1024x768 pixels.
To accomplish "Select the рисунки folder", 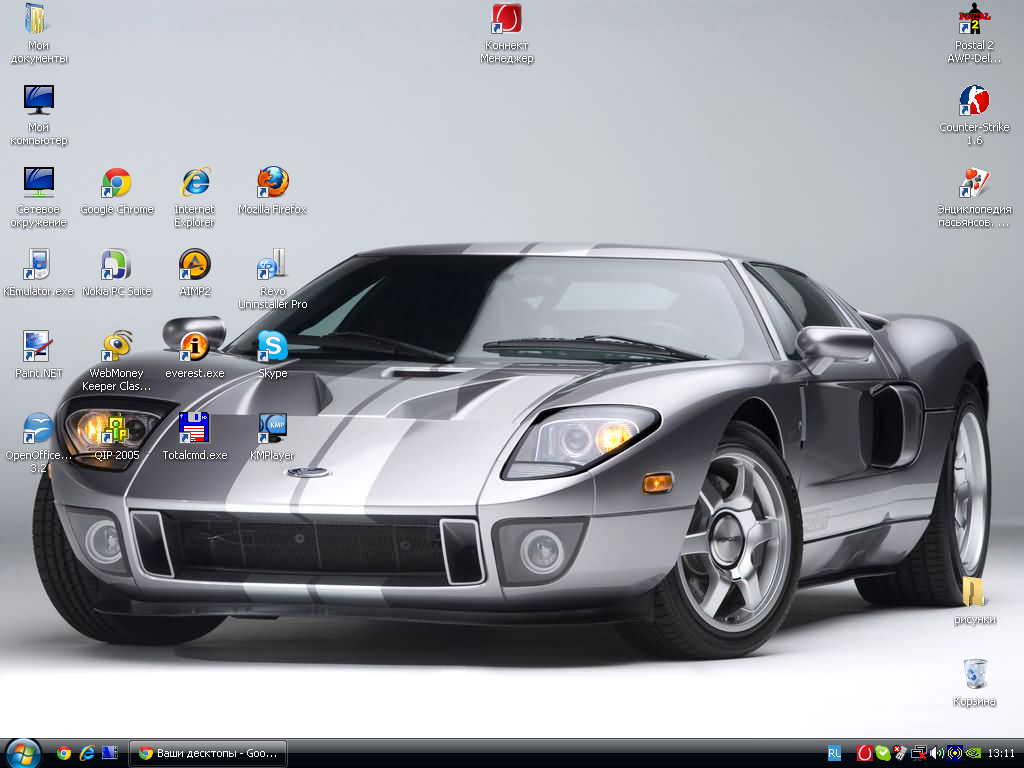I will [974, 593].
